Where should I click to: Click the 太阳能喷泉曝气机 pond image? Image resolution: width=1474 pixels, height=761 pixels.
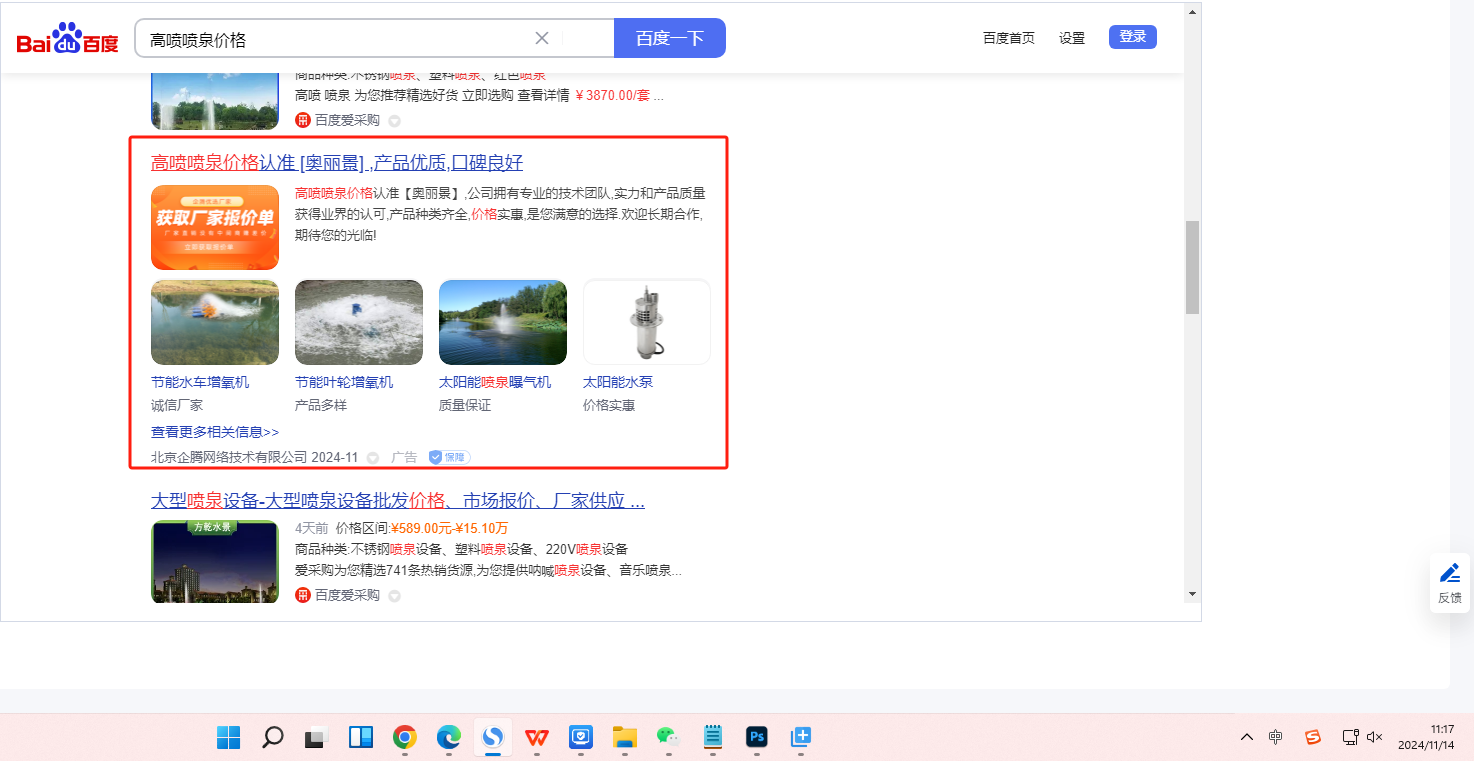(503, 322)
